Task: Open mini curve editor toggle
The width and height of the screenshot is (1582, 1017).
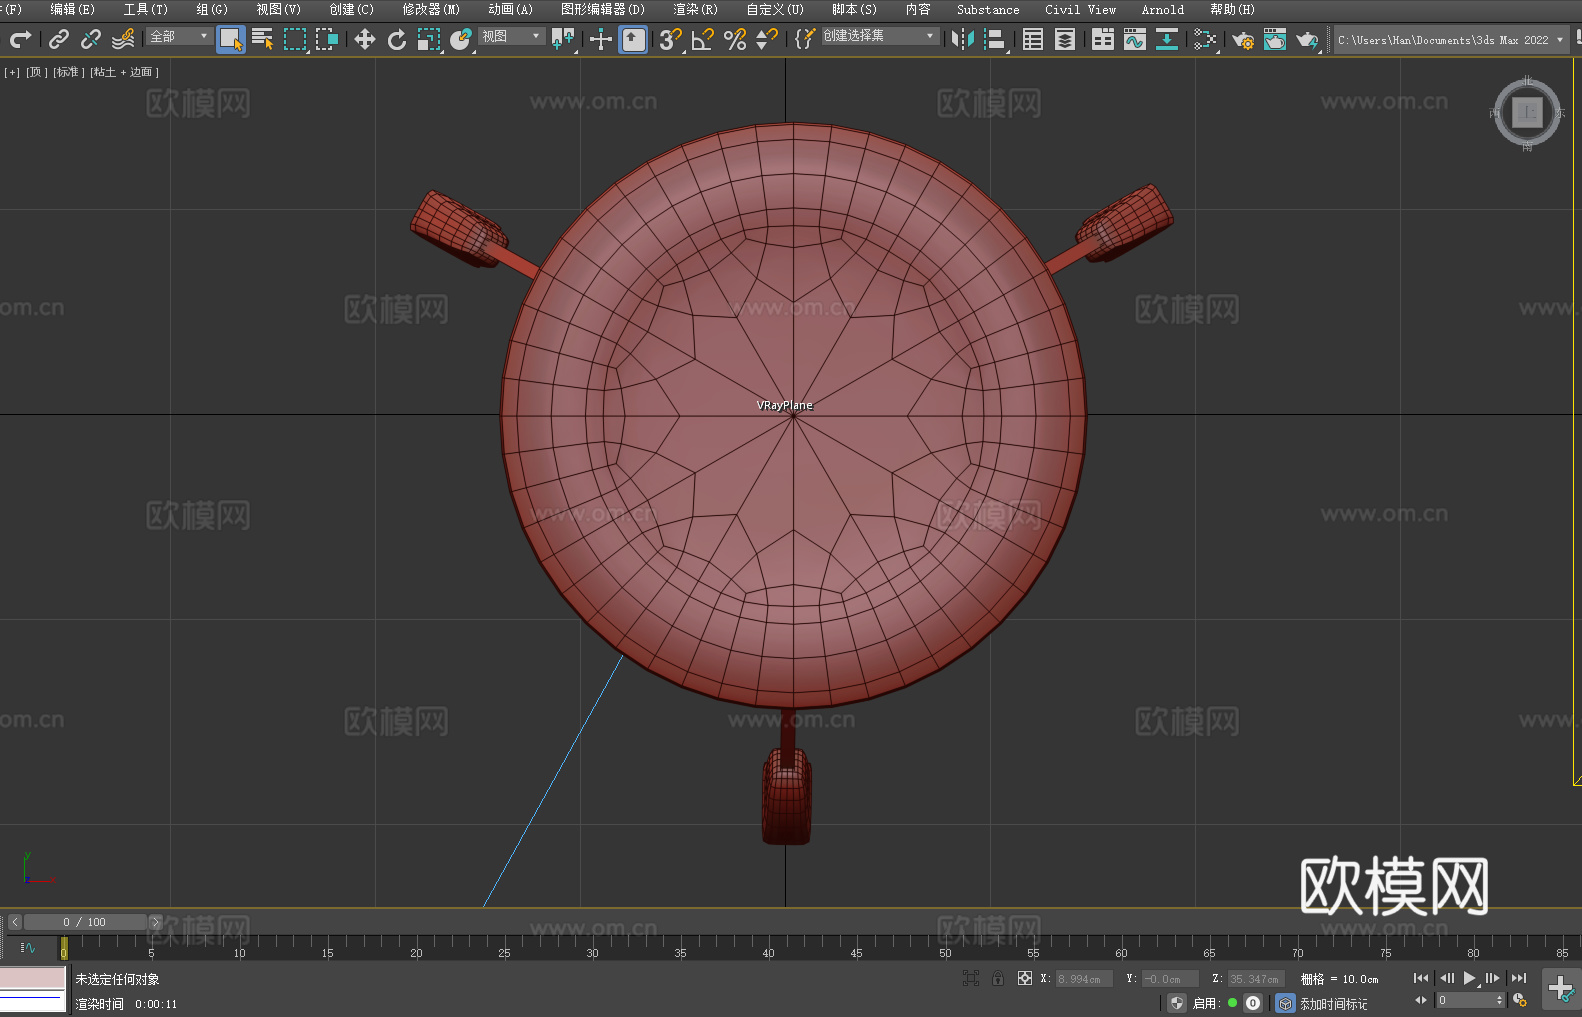Action: tap(28, 948)
